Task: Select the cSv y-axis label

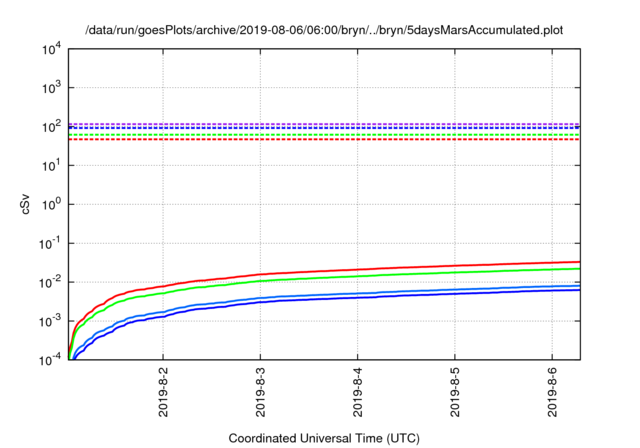Action: (25, 204)
